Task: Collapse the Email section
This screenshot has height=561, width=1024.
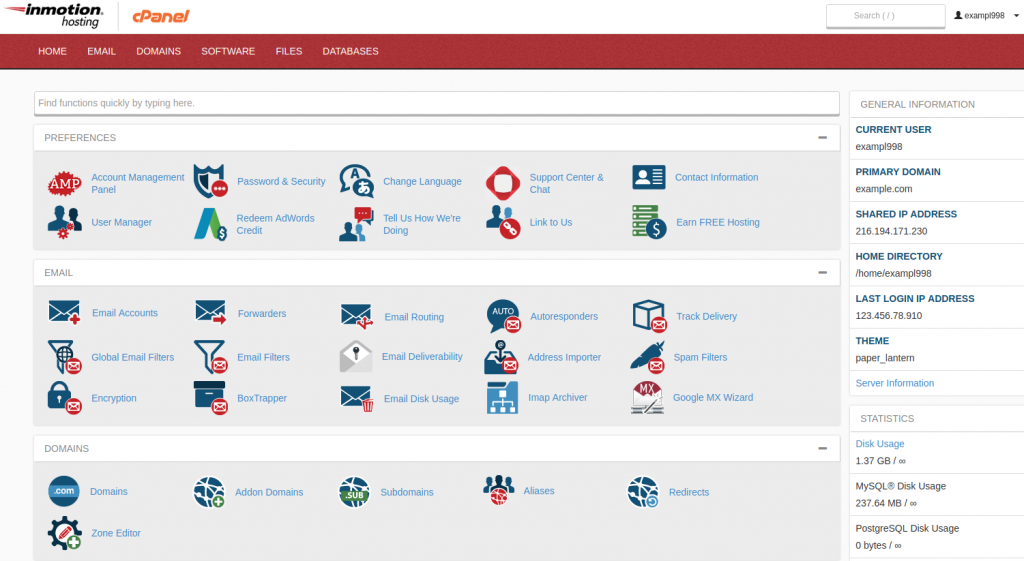Action: coord(822,272)
